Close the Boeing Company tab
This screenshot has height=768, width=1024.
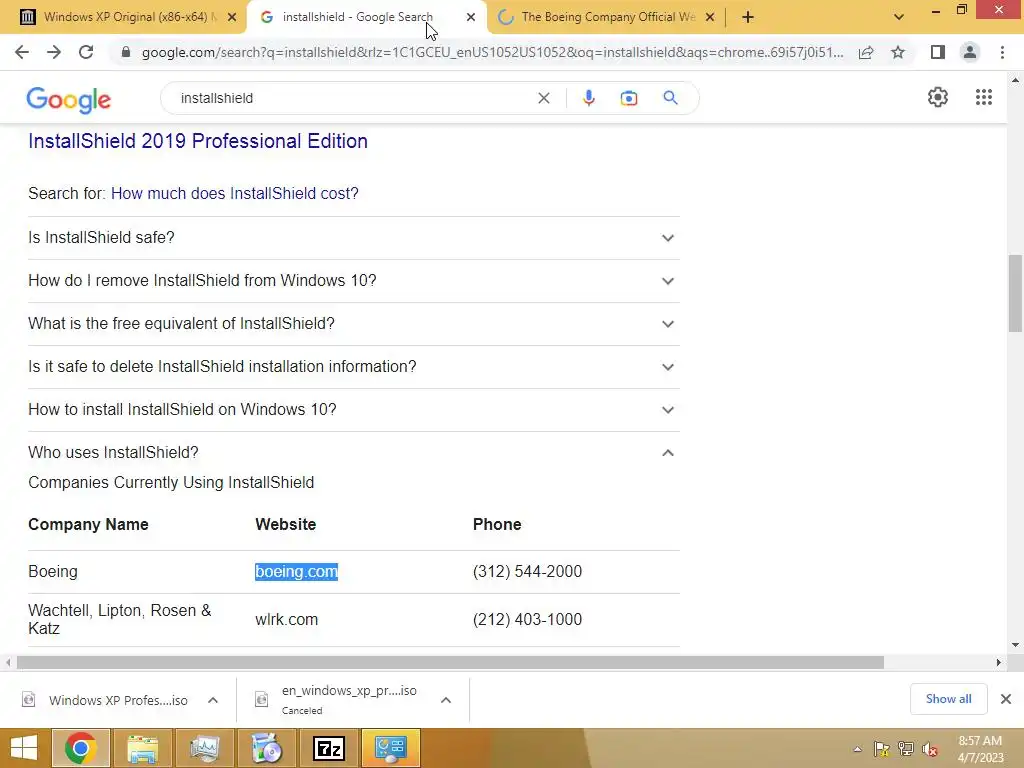(710, 17)
